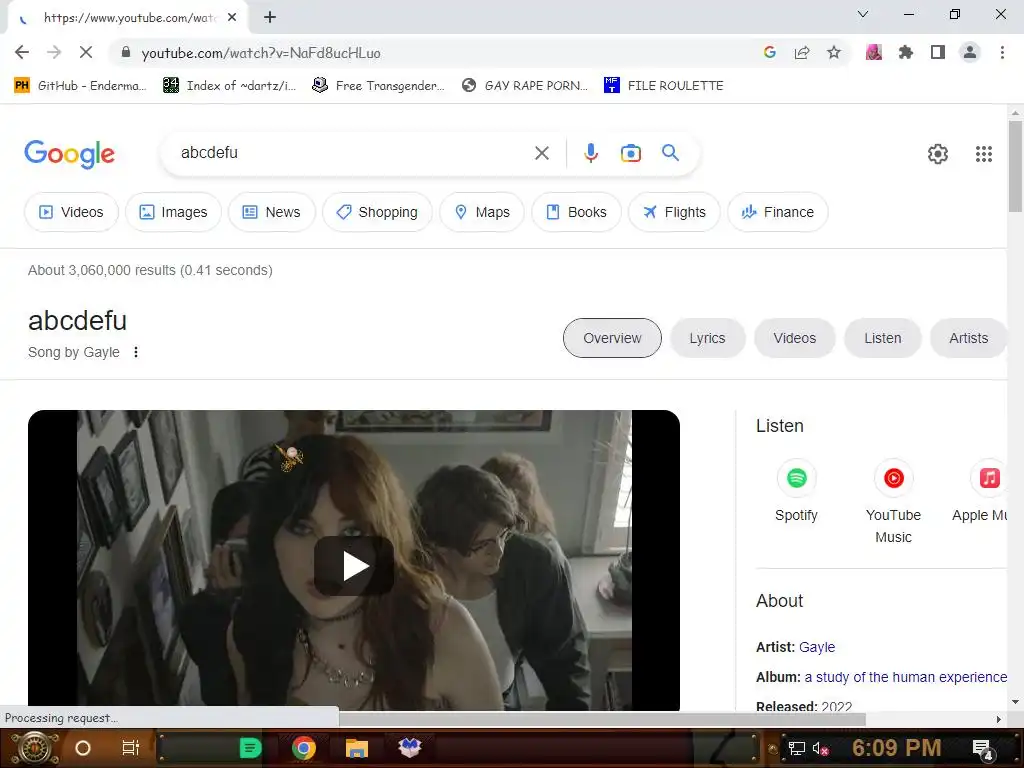Viewport: 1024px width, 768px height.
Task: Share this page via share icon
Action: [801, 52]
